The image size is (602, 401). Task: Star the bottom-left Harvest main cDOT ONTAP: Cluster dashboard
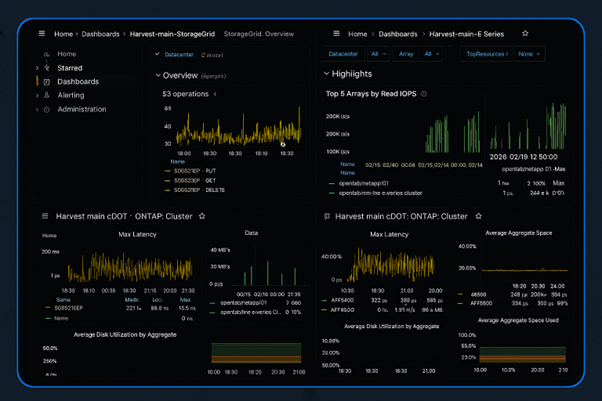pyautogui.click(x=202, y=216)
